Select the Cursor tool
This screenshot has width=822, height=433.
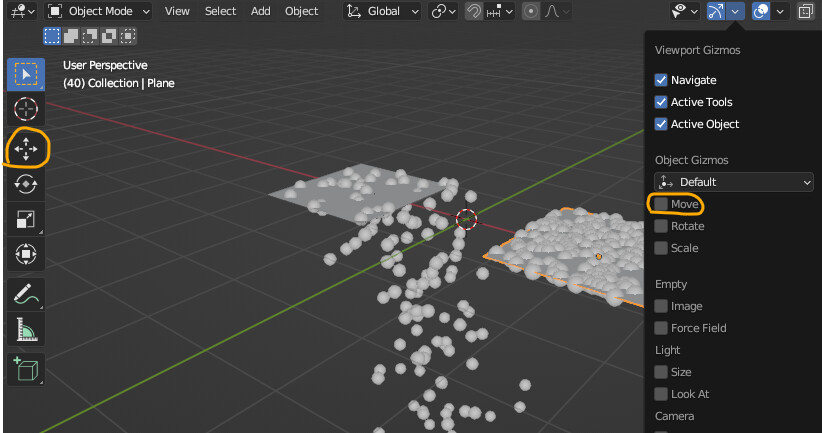(26, 109)
